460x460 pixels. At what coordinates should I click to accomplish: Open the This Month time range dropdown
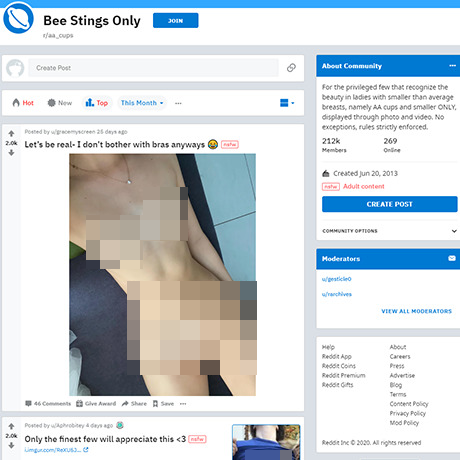[x=142, y=103]
